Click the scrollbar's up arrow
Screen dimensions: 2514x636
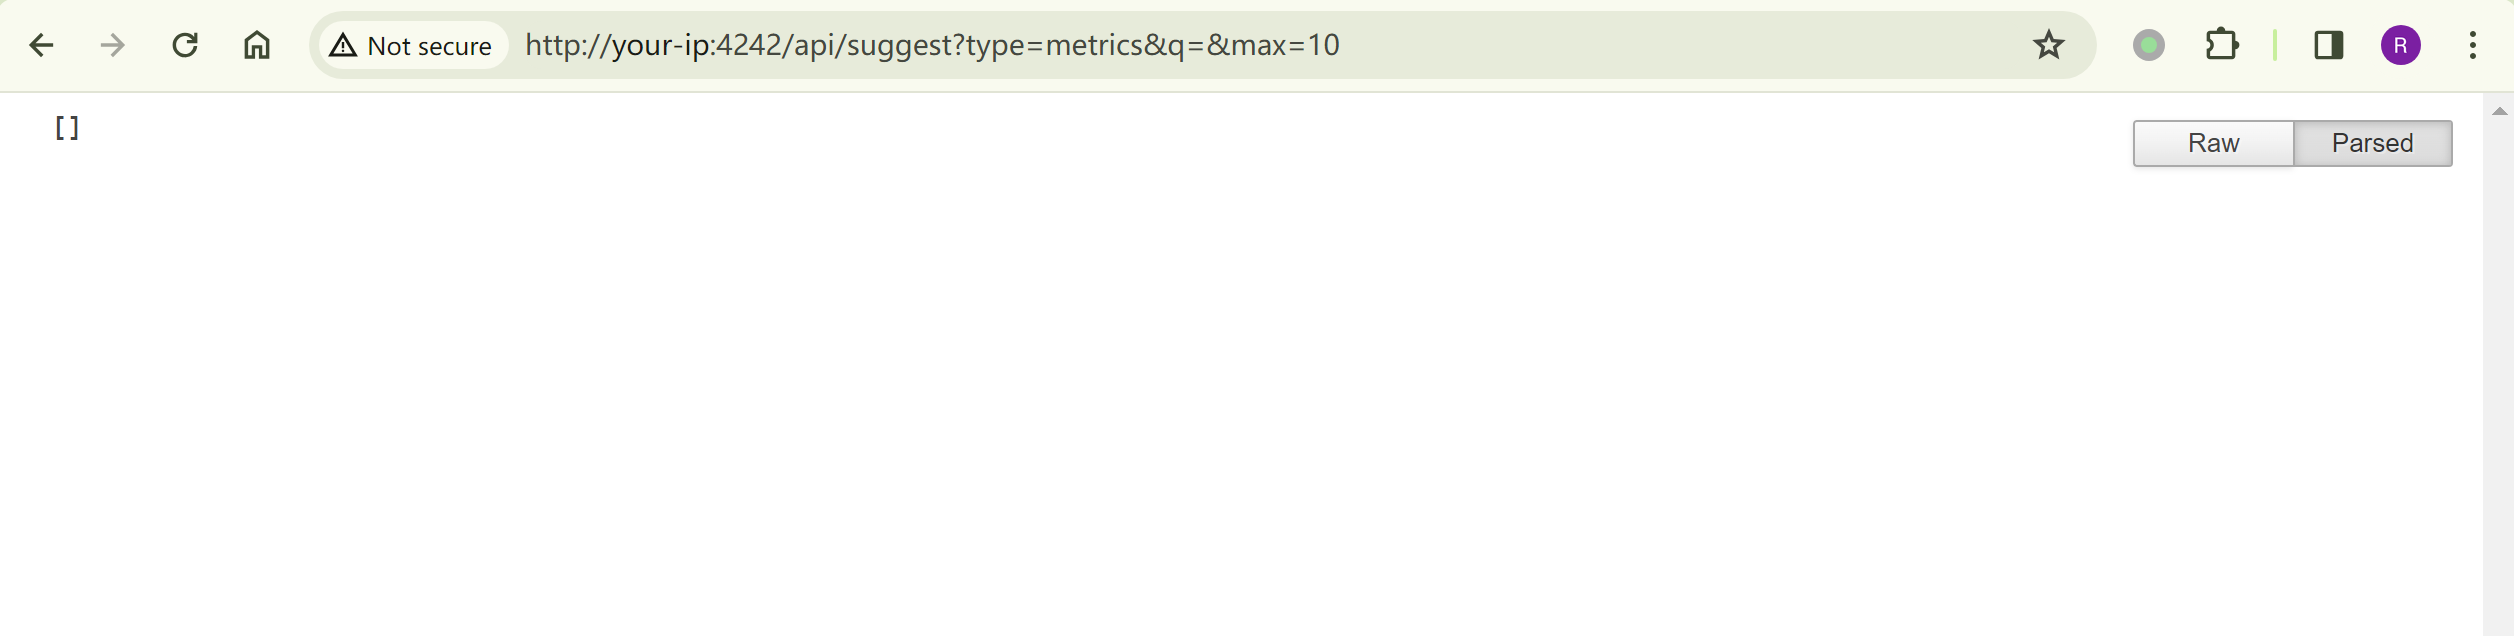(2500, 111)
